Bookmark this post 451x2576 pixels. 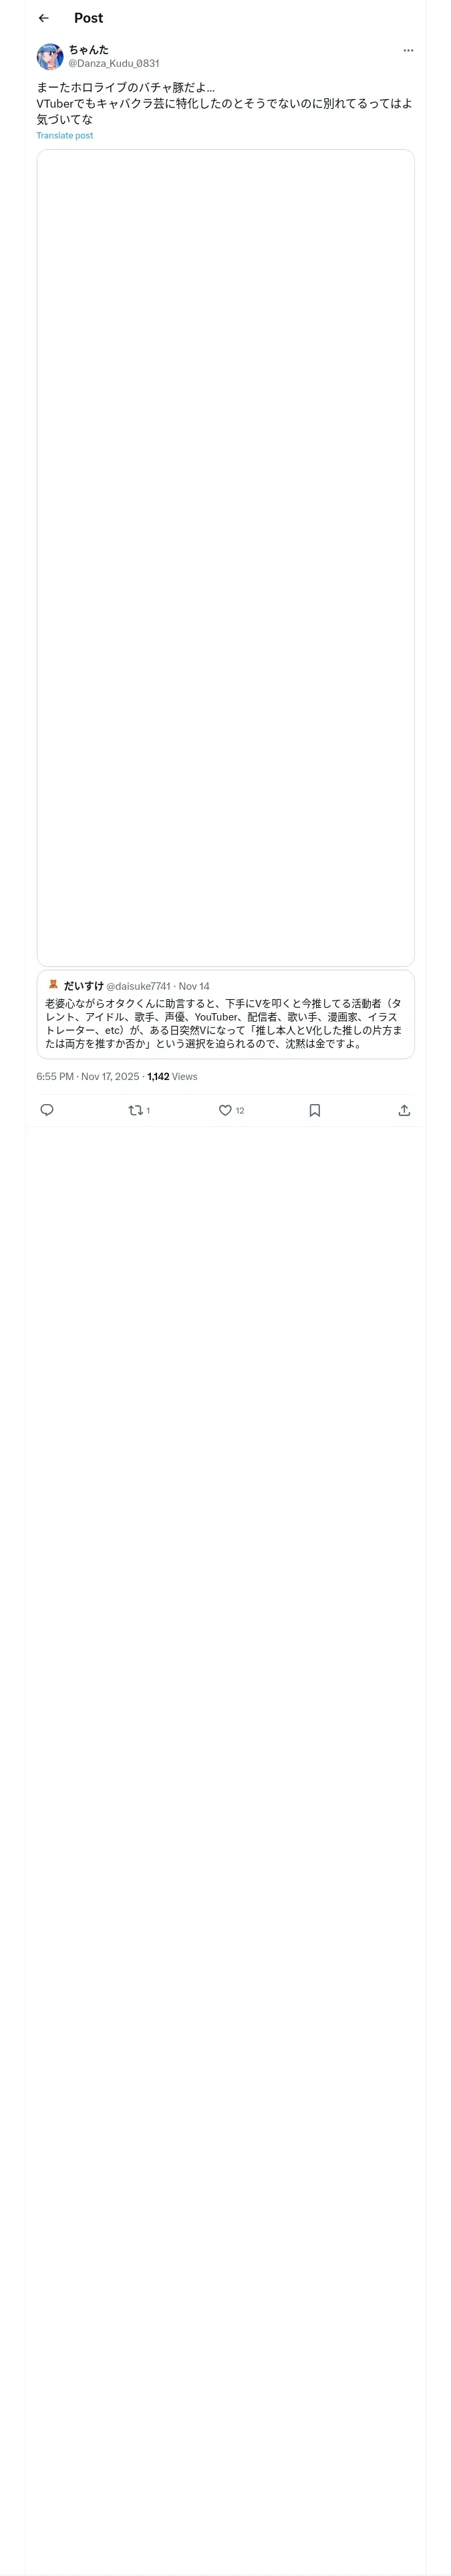click(x=314, y=1110)
